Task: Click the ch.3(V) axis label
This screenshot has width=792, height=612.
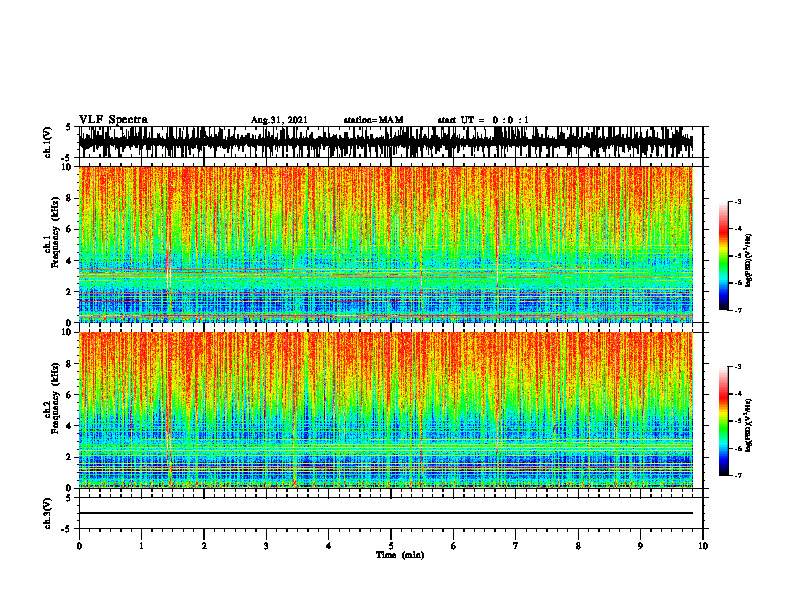Action: tap(48, 513)
